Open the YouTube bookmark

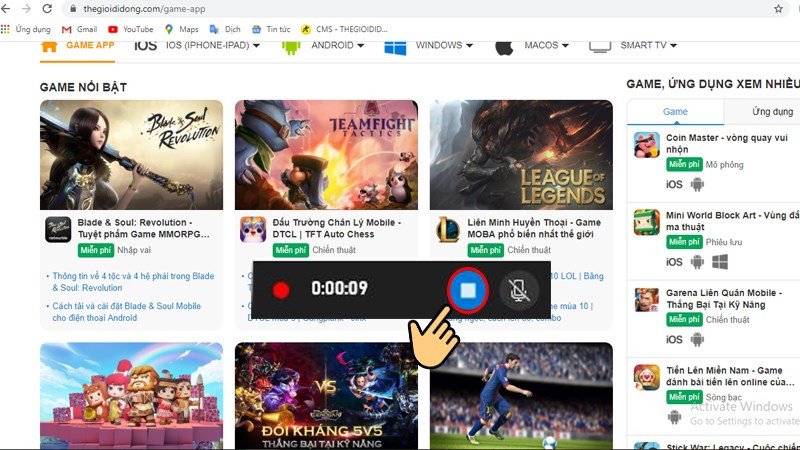pyautogui.click(x=130, y=29)
